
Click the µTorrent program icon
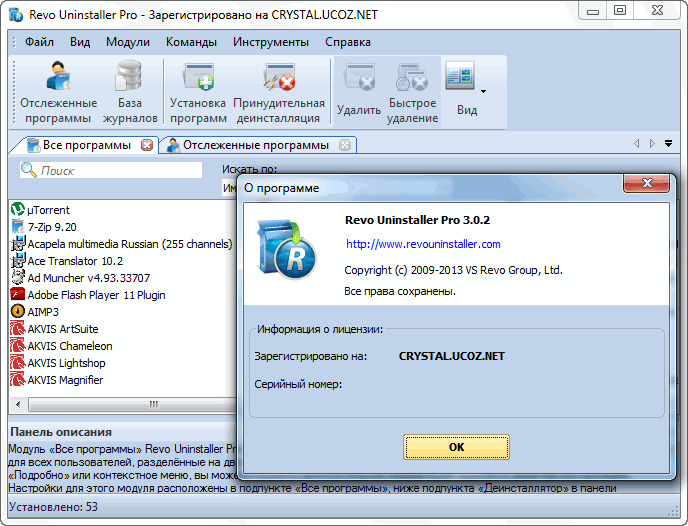pyautogui.click(x=18, y=209)
